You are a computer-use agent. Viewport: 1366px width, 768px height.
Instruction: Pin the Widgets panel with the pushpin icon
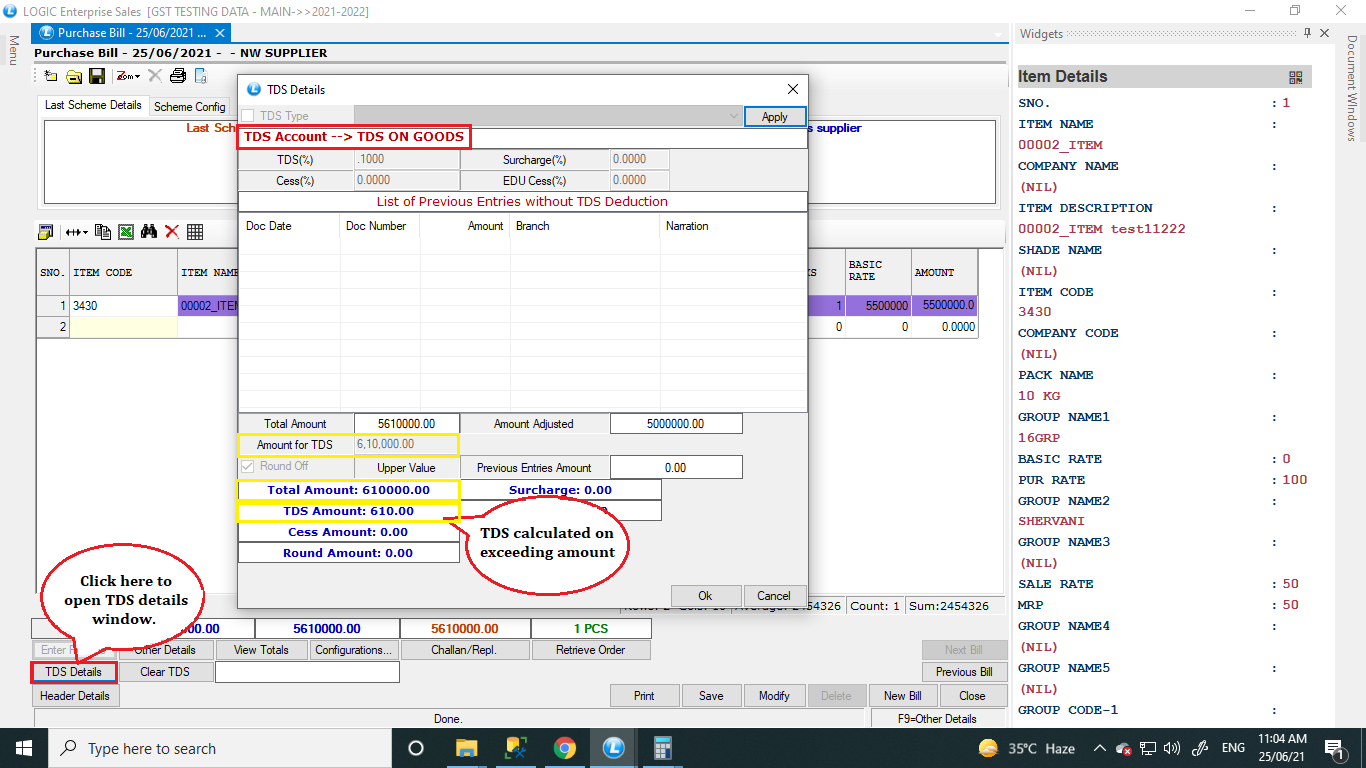1307,34
